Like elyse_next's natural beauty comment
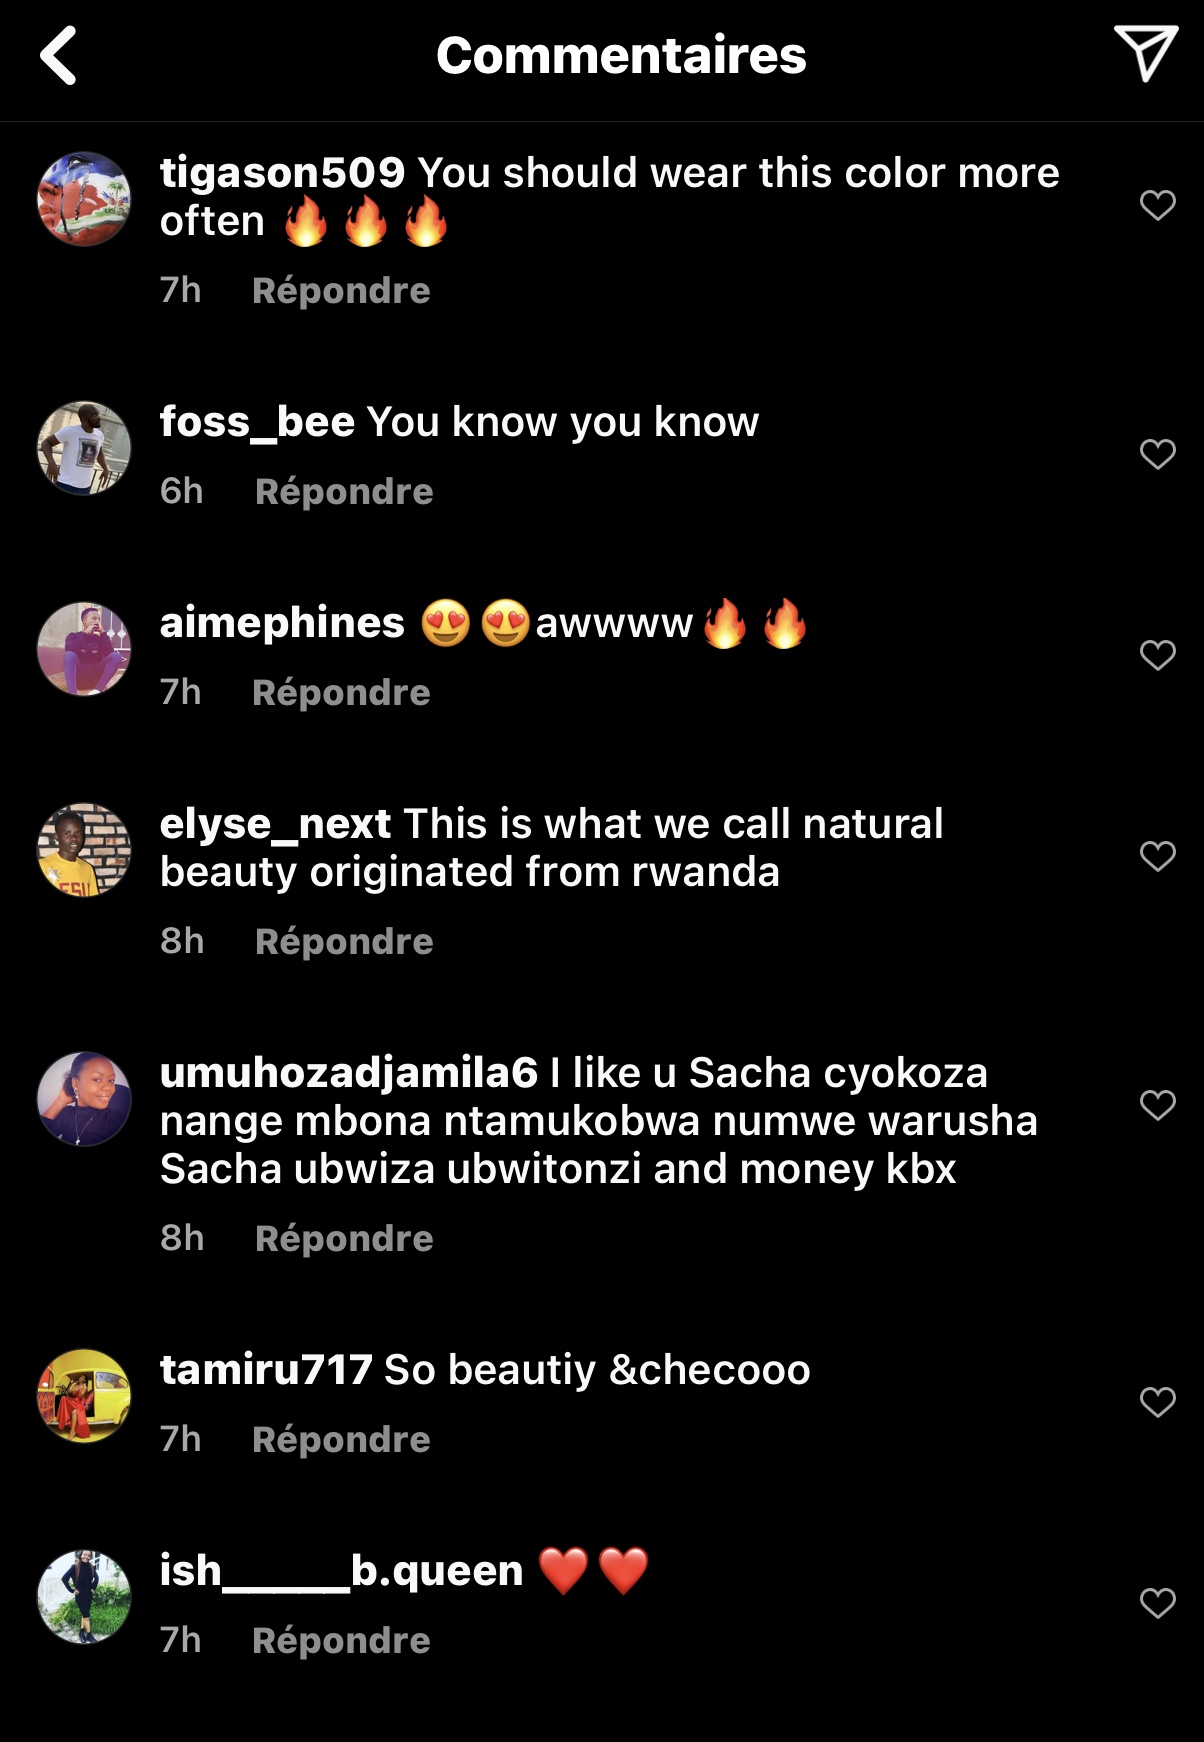The width and height of the screenshot is (1204, 1742). click(1157, 856)
